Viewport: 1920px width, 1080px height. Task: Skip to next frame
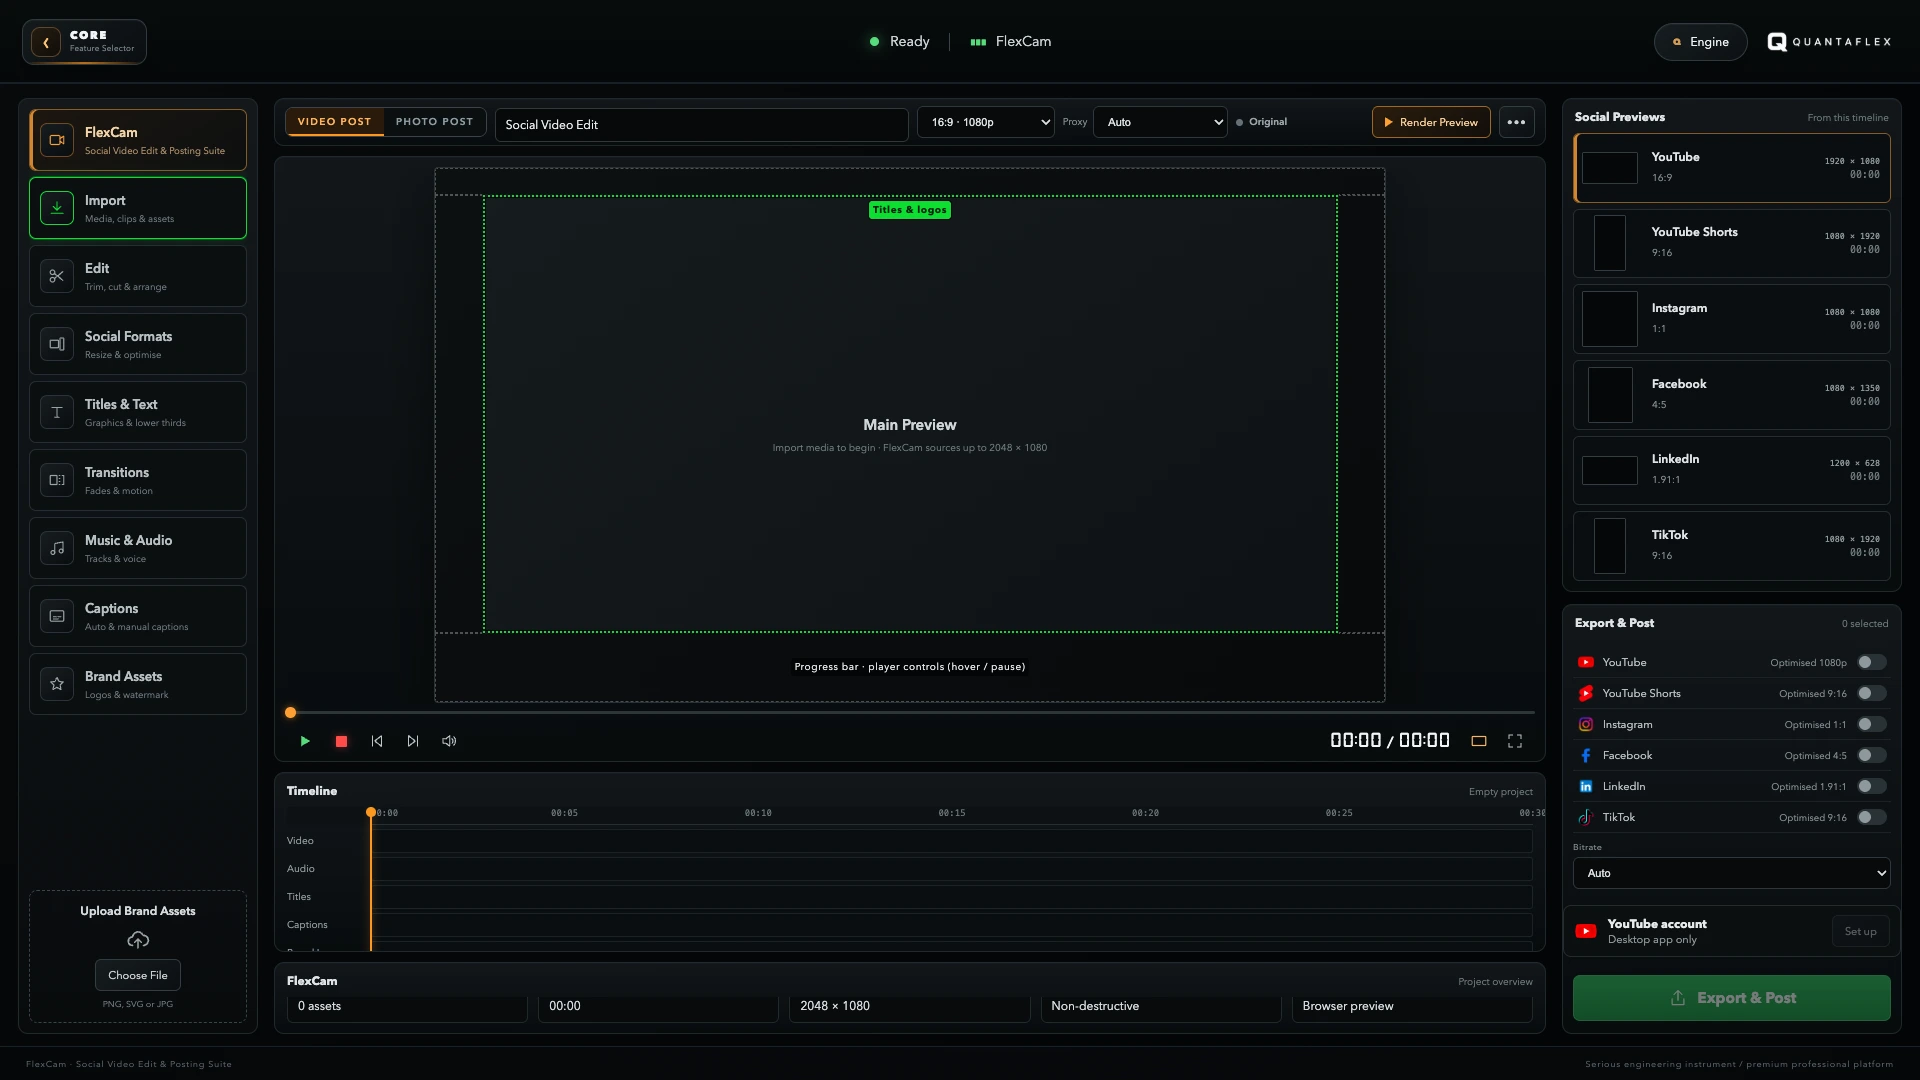[413, 741]
